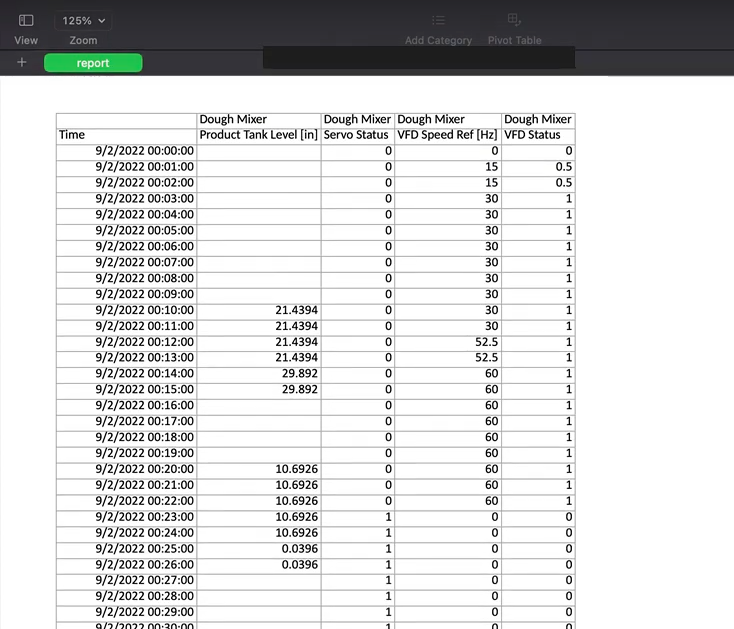The image size is (734, 629).
Task: Select empty tank level cell in 00:16:00 row
Action: click(x=259, y=405)
